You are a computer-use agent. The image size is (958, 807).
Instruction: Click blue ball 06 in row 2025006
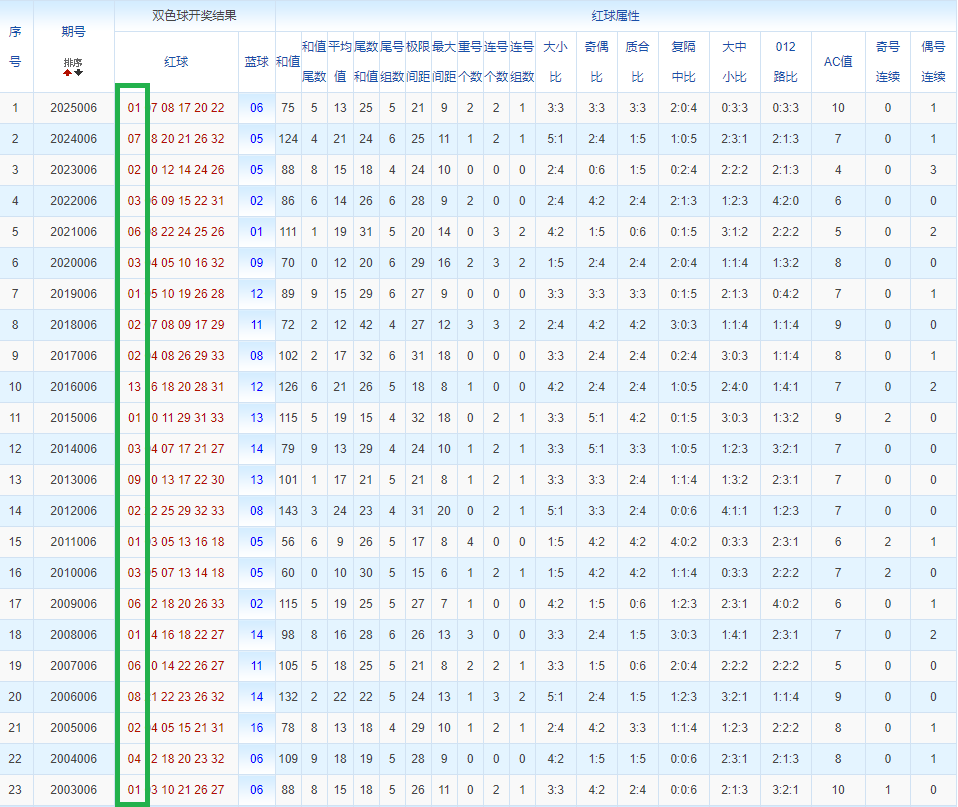[257, 108]
